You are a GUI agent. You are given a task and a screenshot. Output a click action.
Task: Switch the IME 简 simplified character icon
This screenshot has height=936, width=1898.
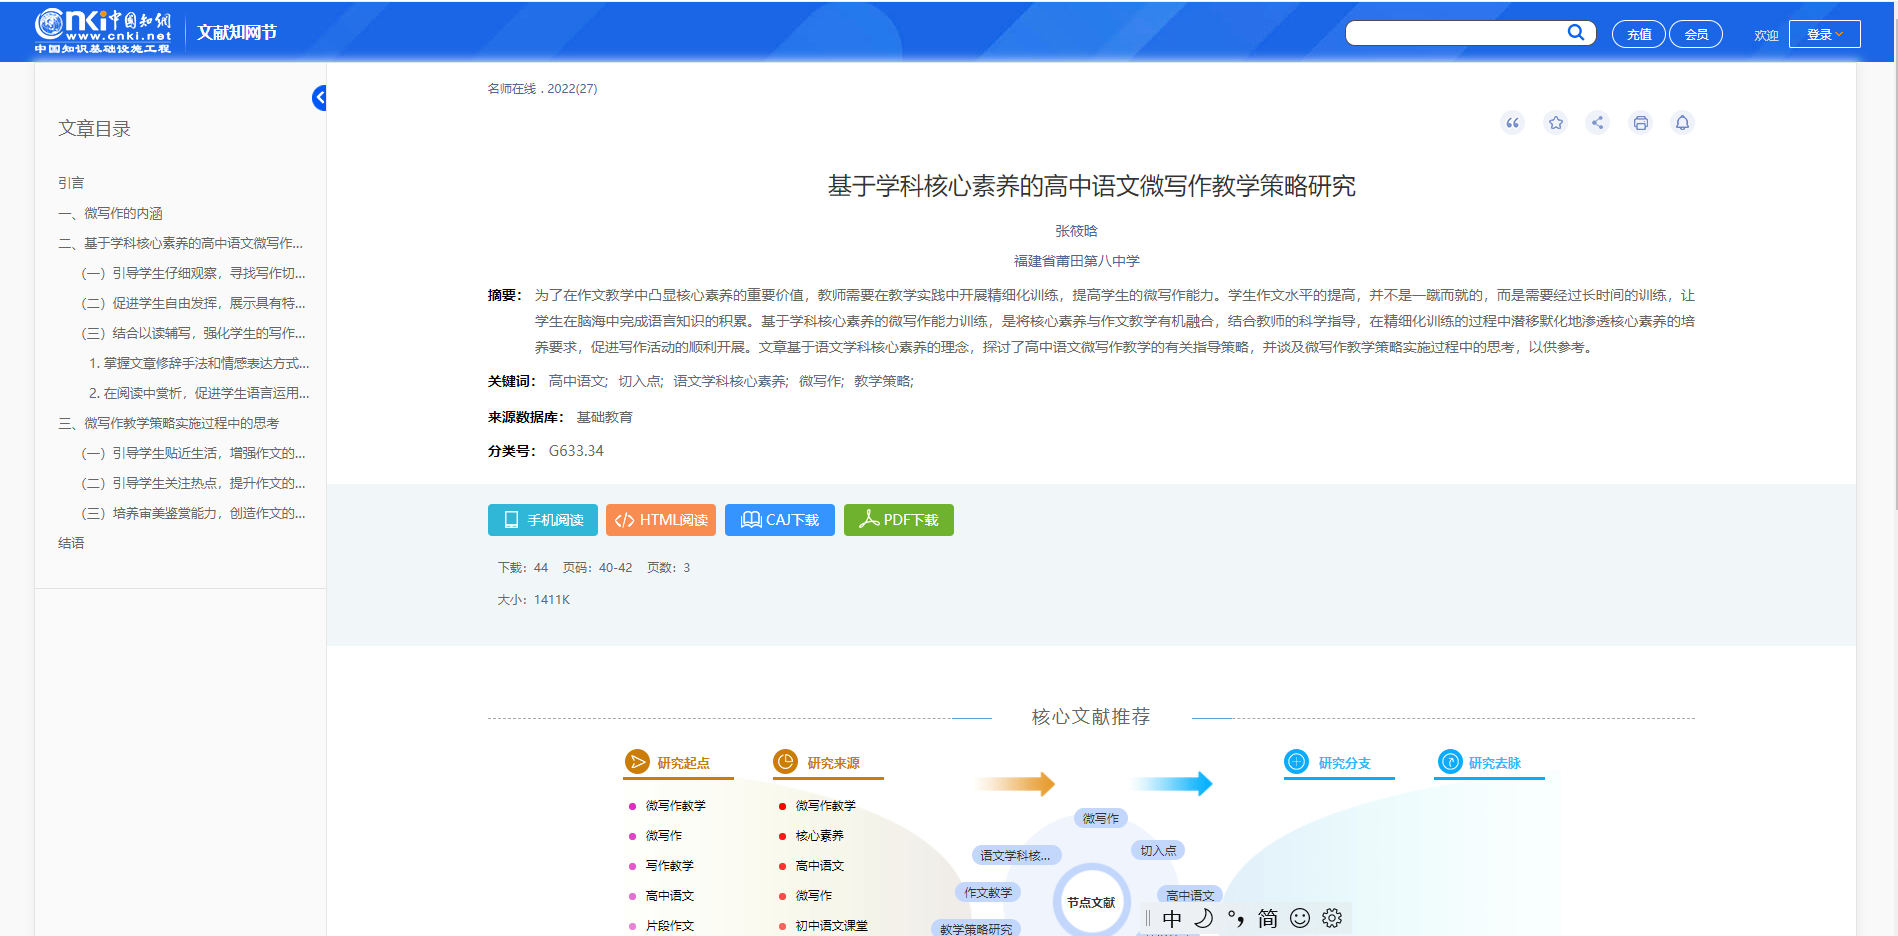click(1268, 918)
